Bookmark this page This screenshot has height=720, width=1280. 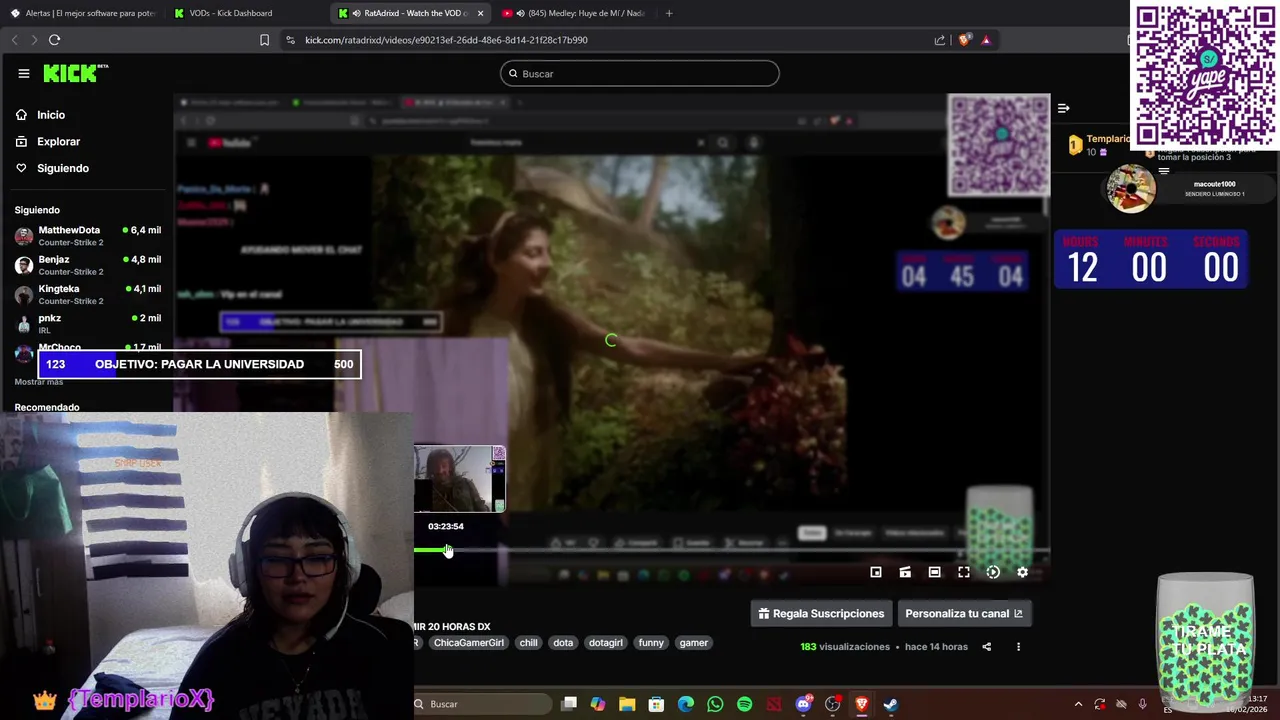point(264,40)
